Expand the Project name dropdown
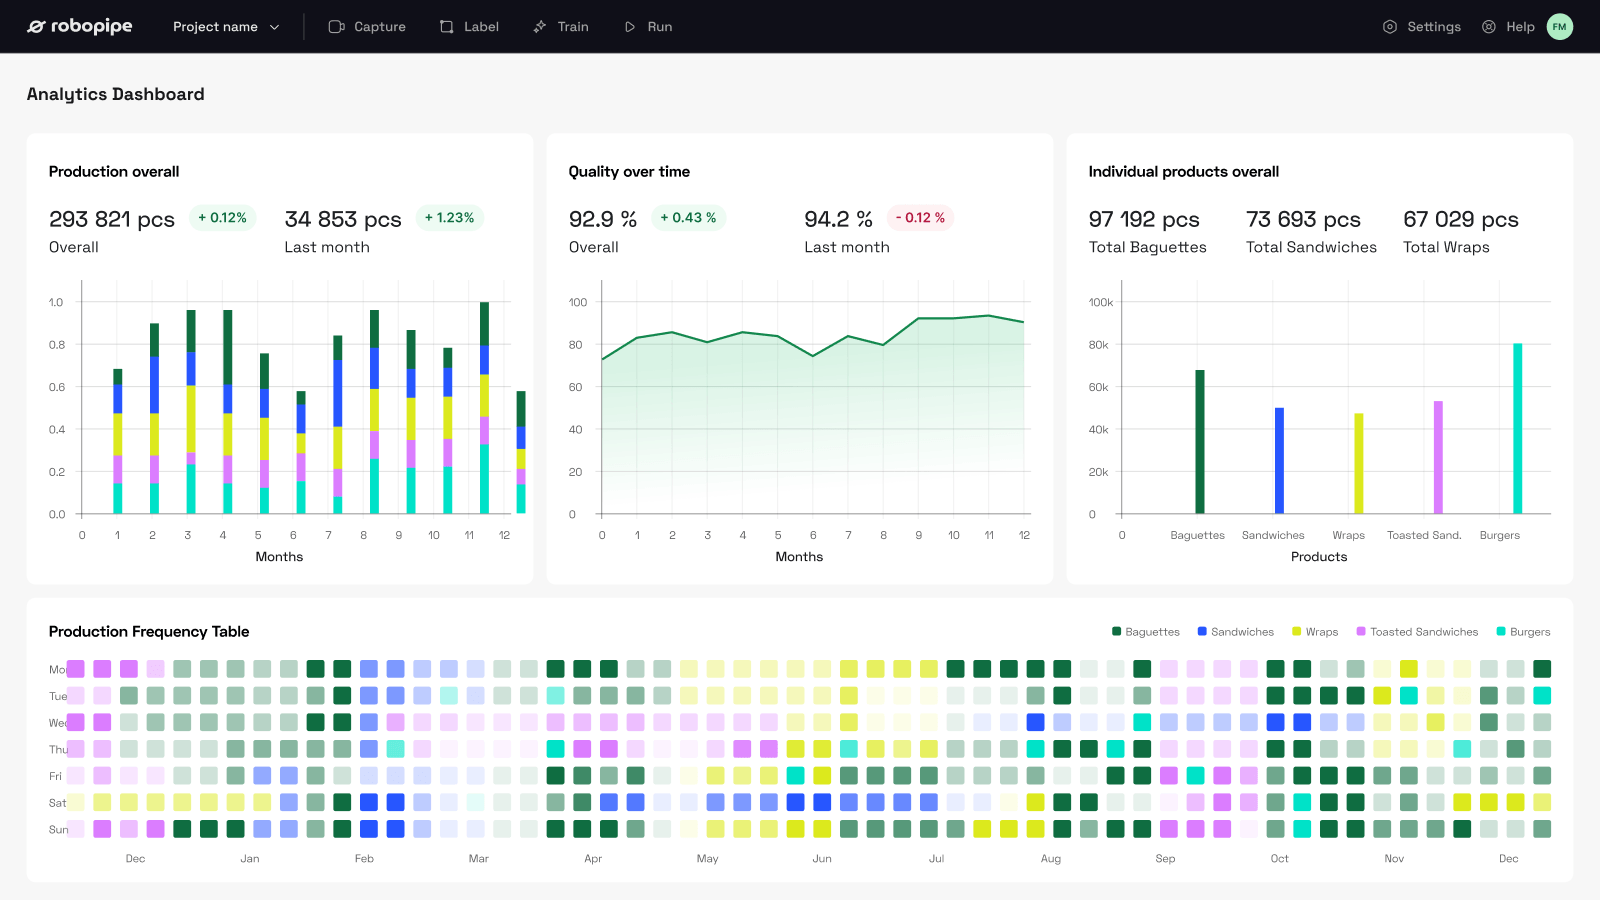 pos(226,27)
